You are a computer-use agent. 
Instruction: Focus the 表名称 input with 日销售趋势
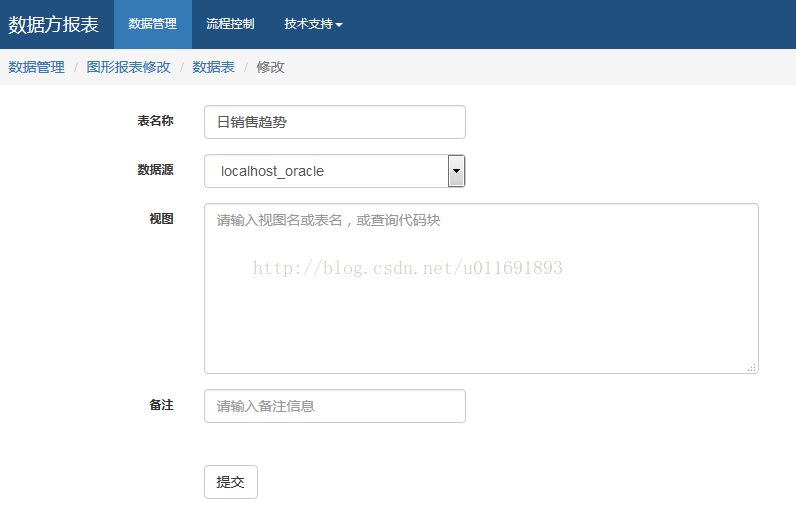pyautogui.click(x=335, y=122)
